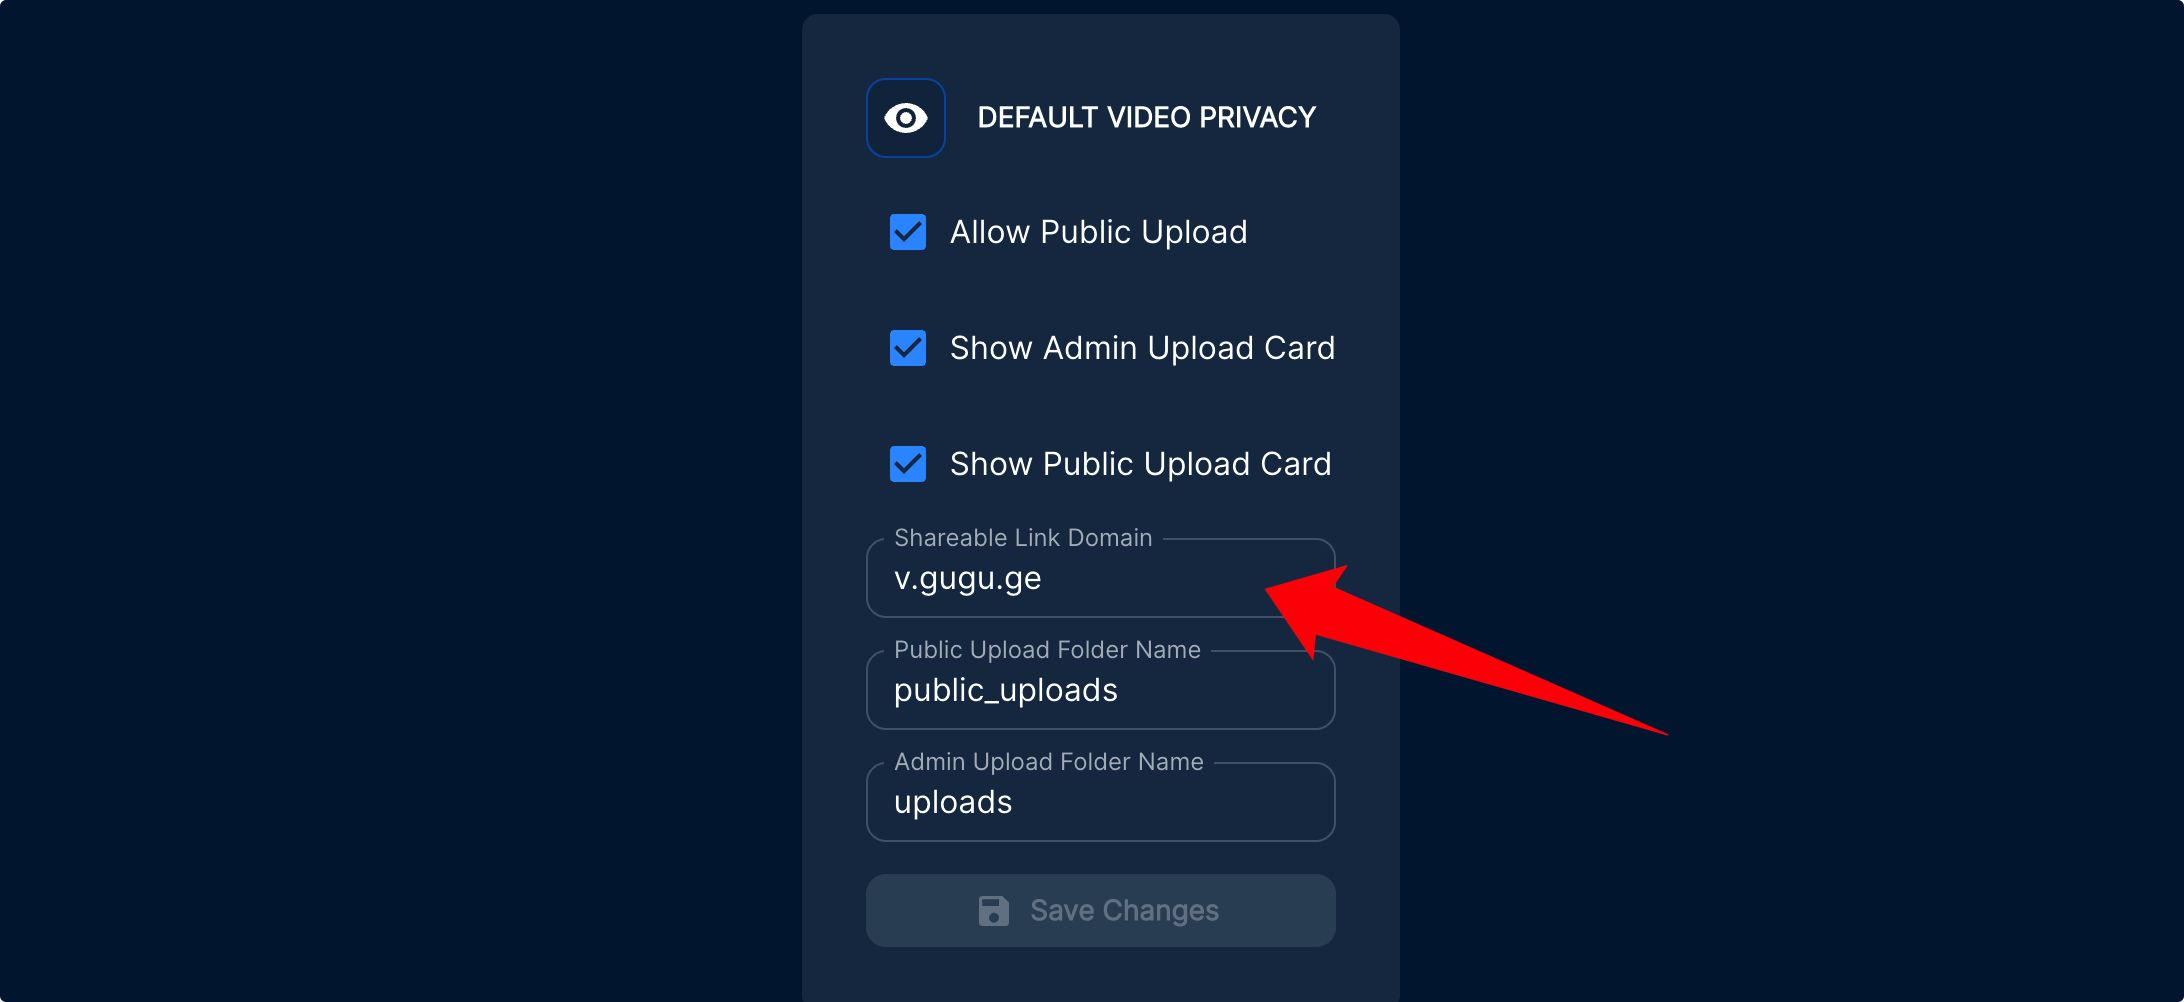Click the Show Public Upload Card label text

tap(1140, 464)
